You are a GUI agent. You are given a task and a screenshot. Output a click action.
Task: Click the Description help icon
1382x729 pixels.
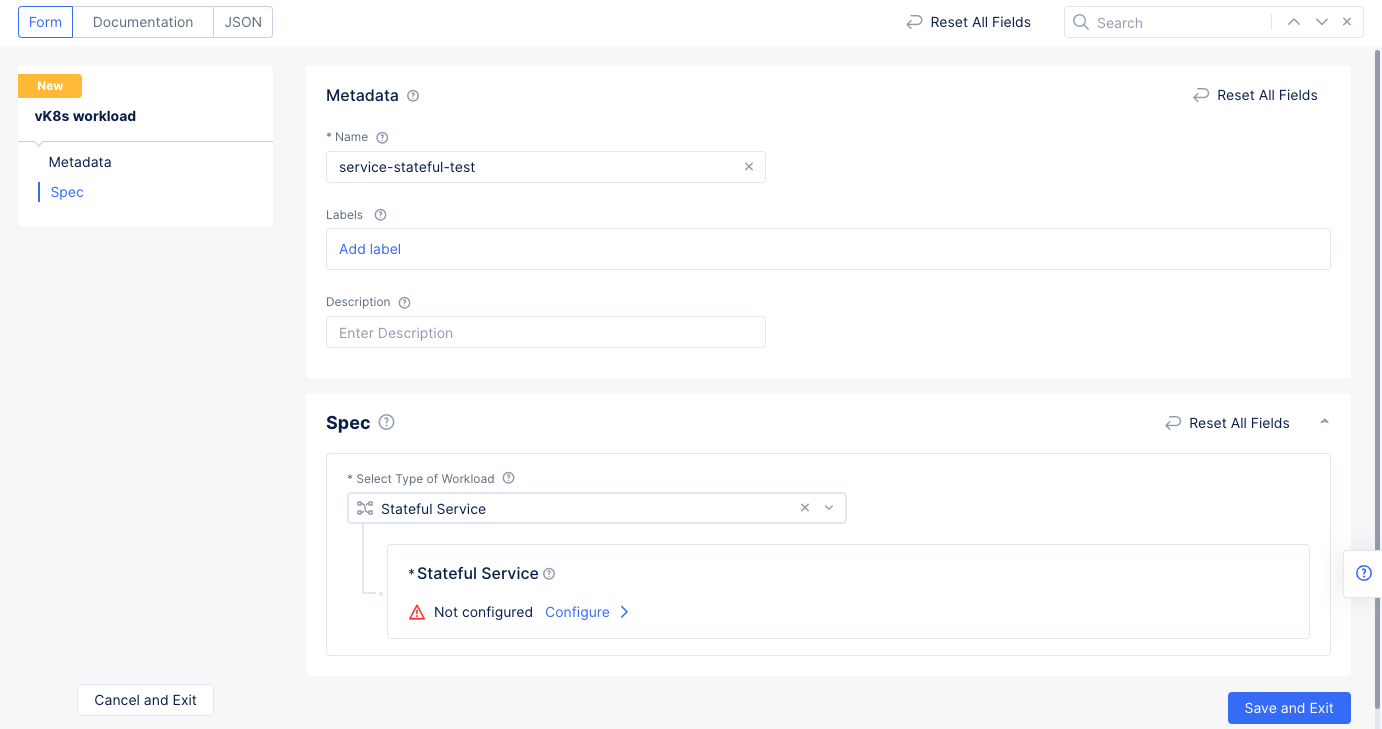pyautogui.click(x=403, y=301)
